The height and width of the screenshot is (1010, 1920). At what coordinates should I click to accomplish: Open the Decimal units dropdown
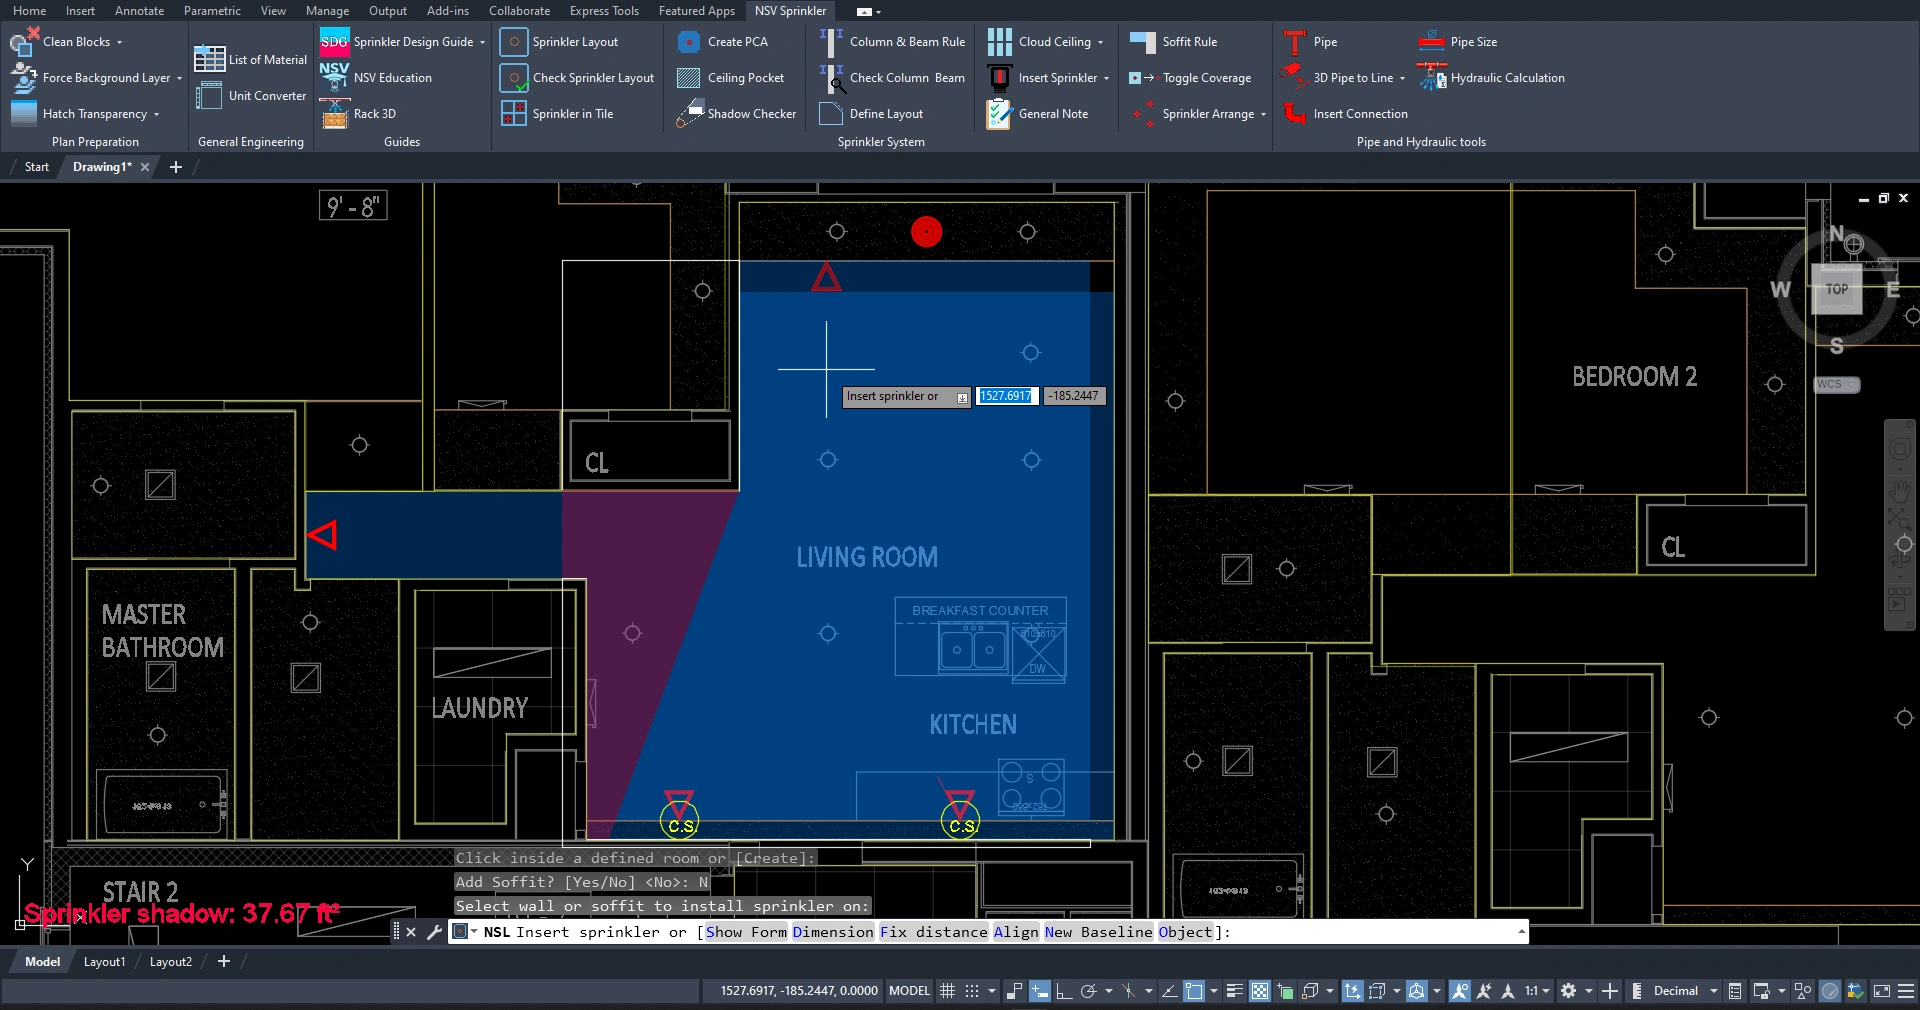[1714, 991]
